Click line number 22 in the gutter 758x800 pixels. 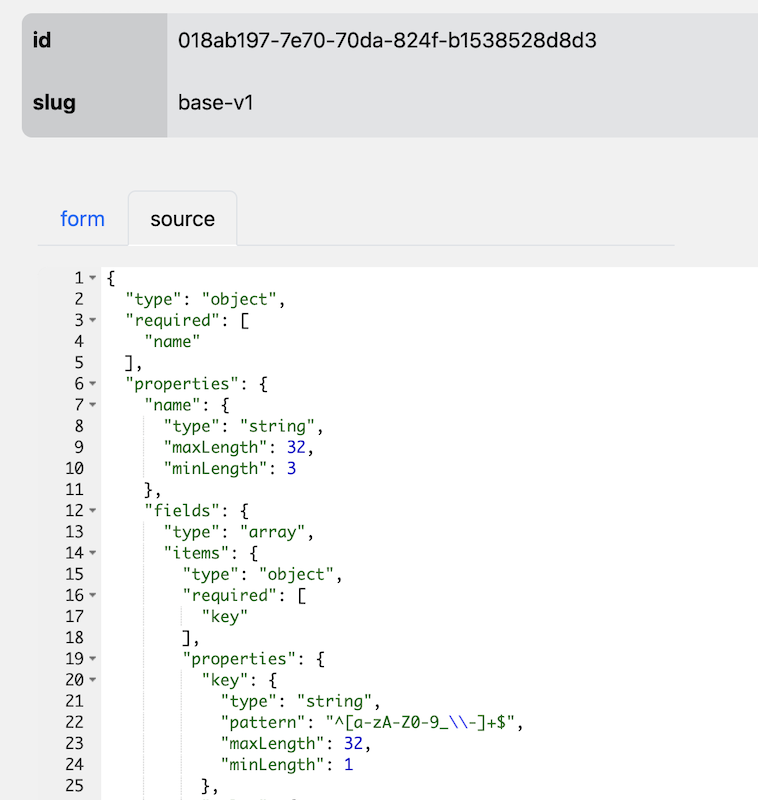click(75, 722)
